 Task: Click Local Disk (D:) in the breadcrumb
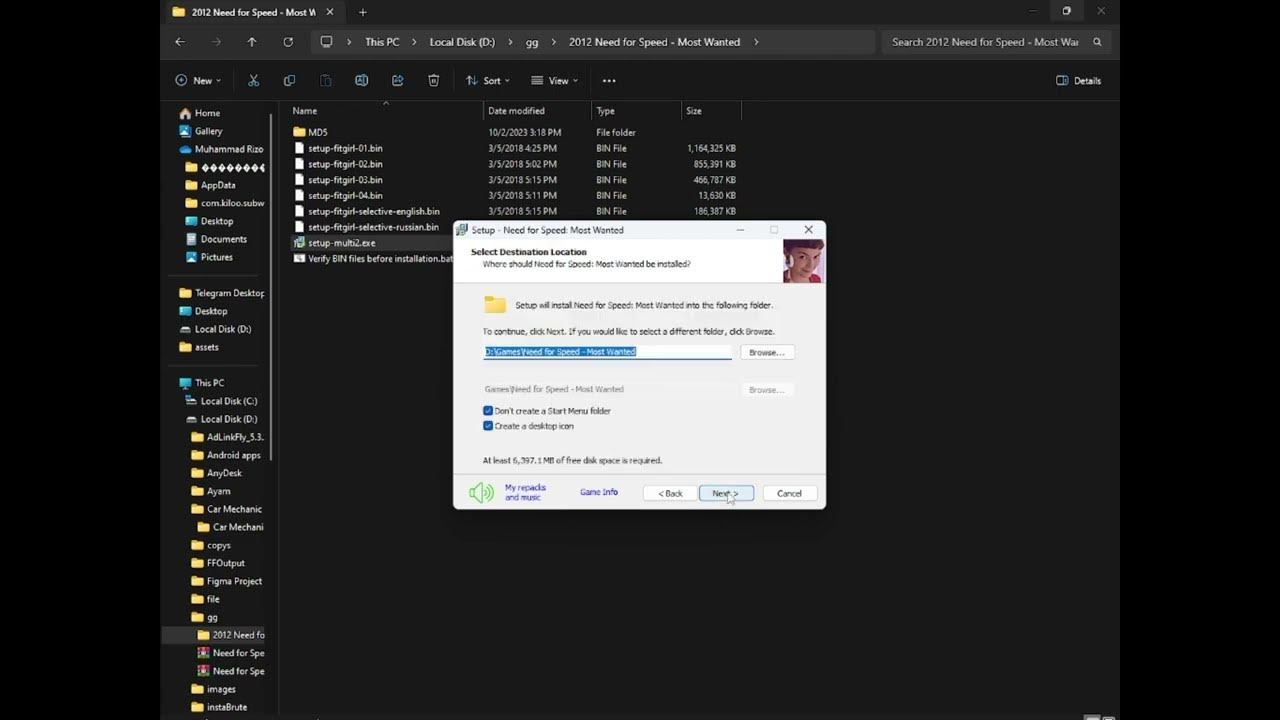pyautogui.click(x=462, y=42)
